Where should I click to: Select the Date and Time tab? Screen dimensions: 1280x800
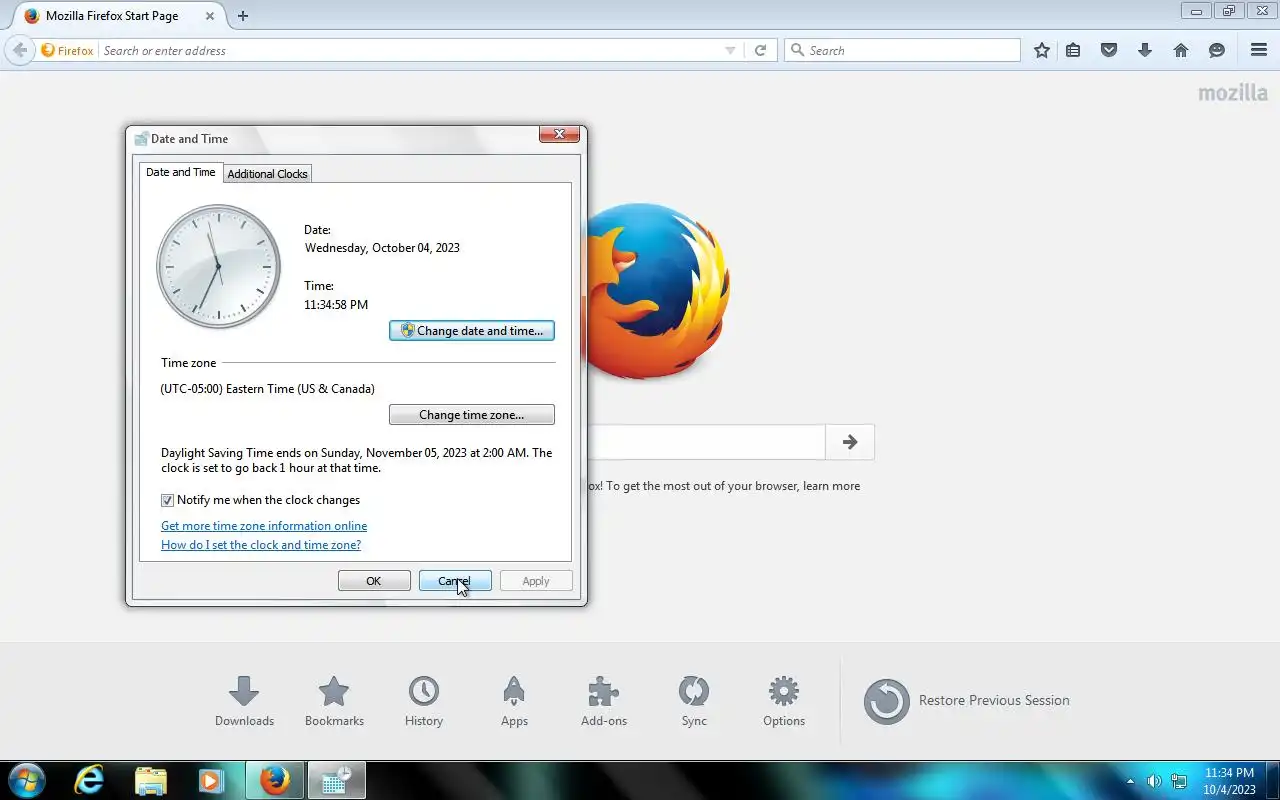coord(181,172)
